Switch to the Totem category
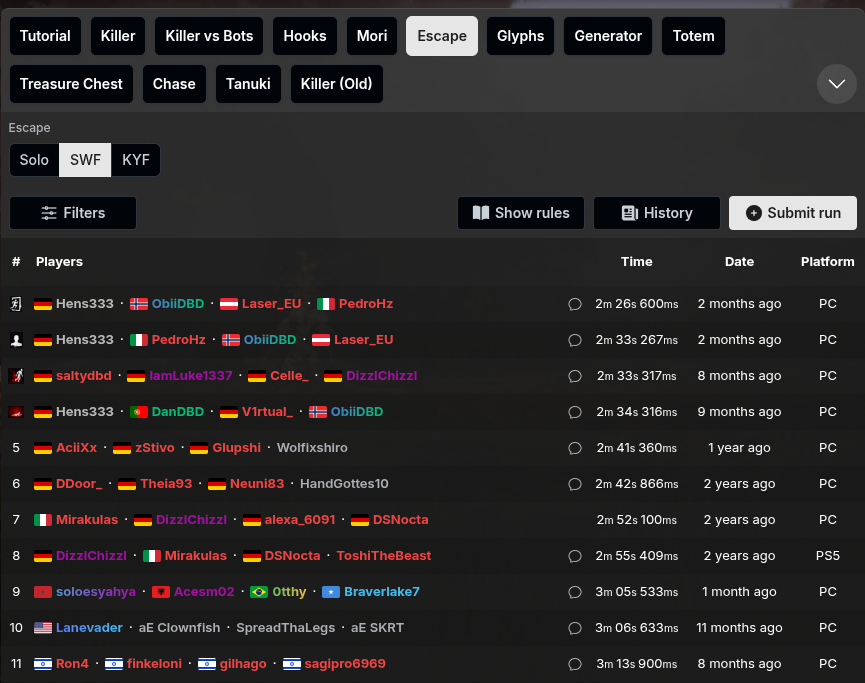 coord(693,36)
